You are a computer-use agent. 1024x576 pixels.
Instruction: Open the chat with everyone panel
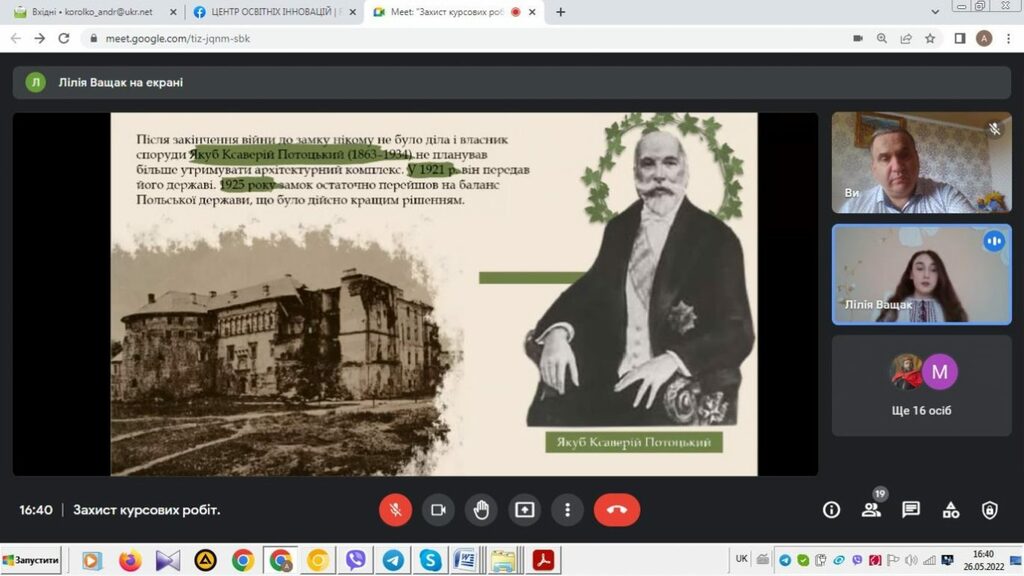(x=911, y=510)
